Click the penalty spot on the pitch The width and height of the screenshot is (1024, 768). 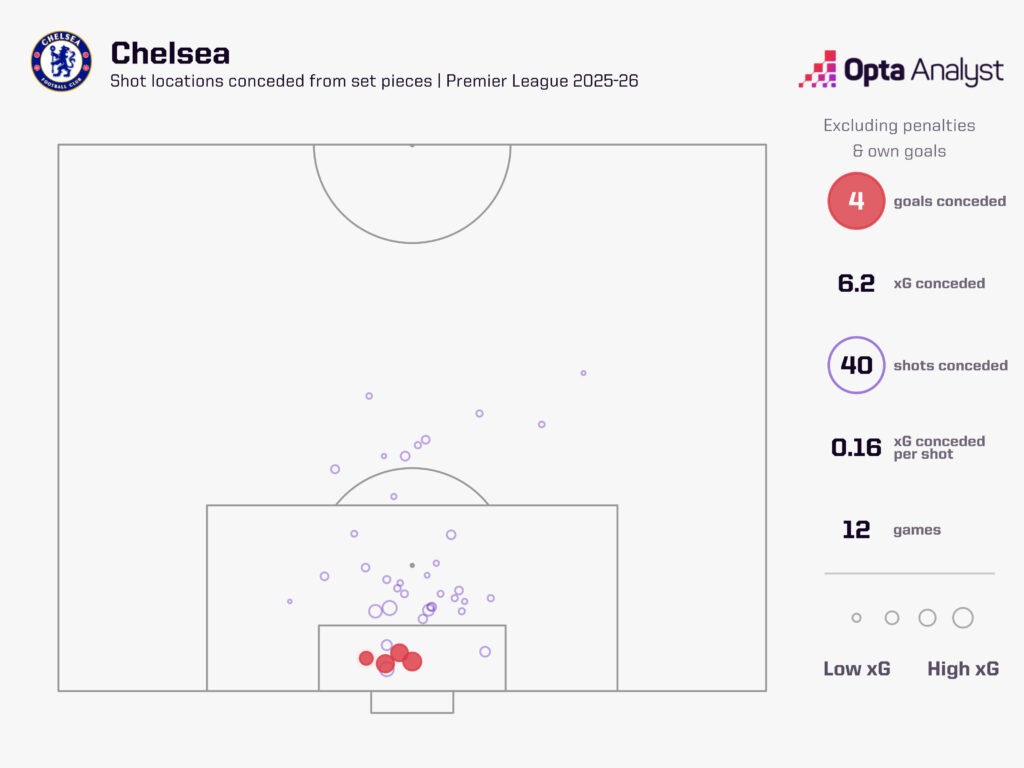click(412, 565)
